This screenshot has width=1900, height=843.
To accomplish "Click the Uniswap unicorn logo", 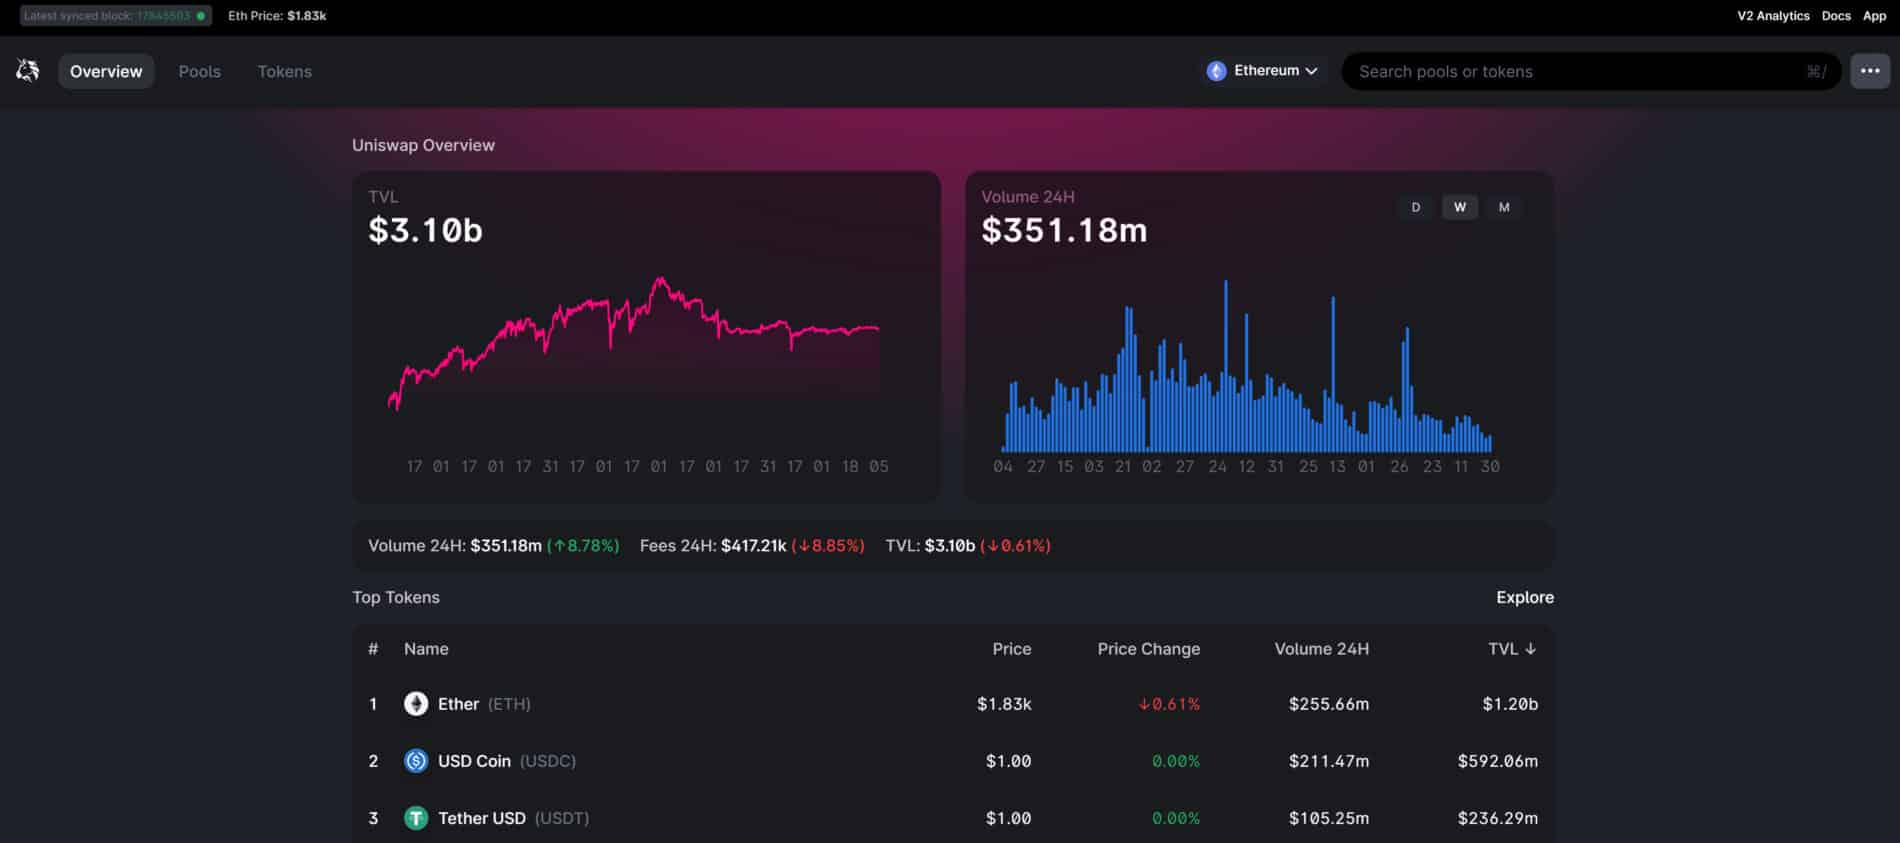I will tap(28, 71).
